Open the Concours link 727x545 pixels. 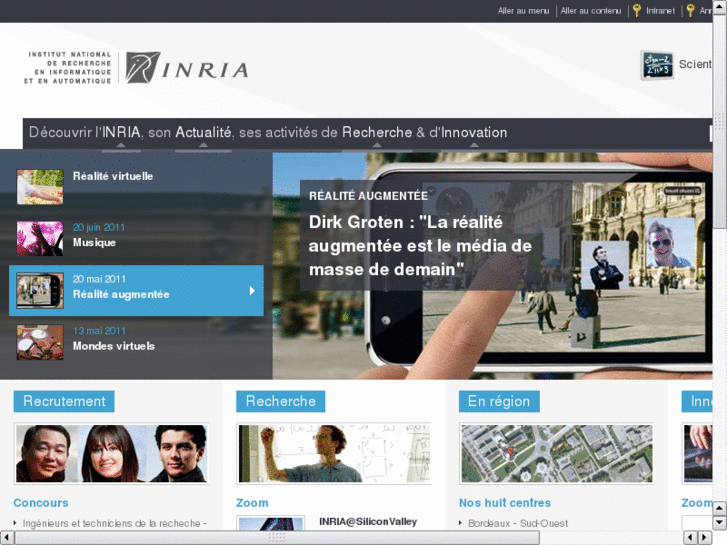(x=41, y=503)
